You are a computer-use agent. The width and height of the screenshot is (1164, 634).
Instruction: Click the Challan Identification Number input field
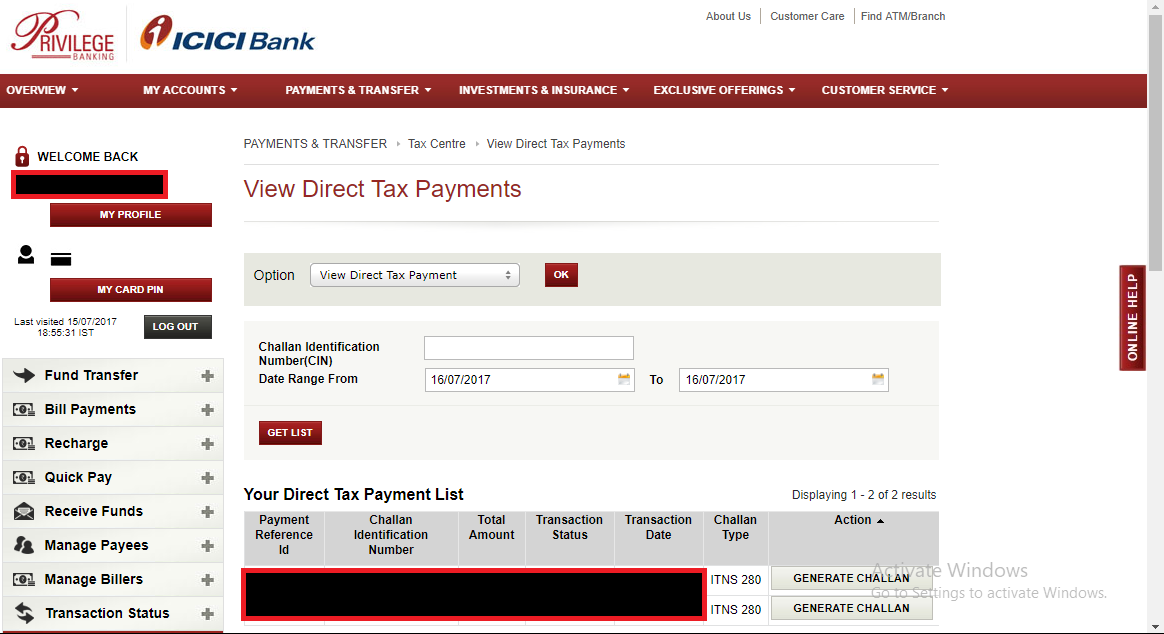pyautogui.click(x=529, y=347)
